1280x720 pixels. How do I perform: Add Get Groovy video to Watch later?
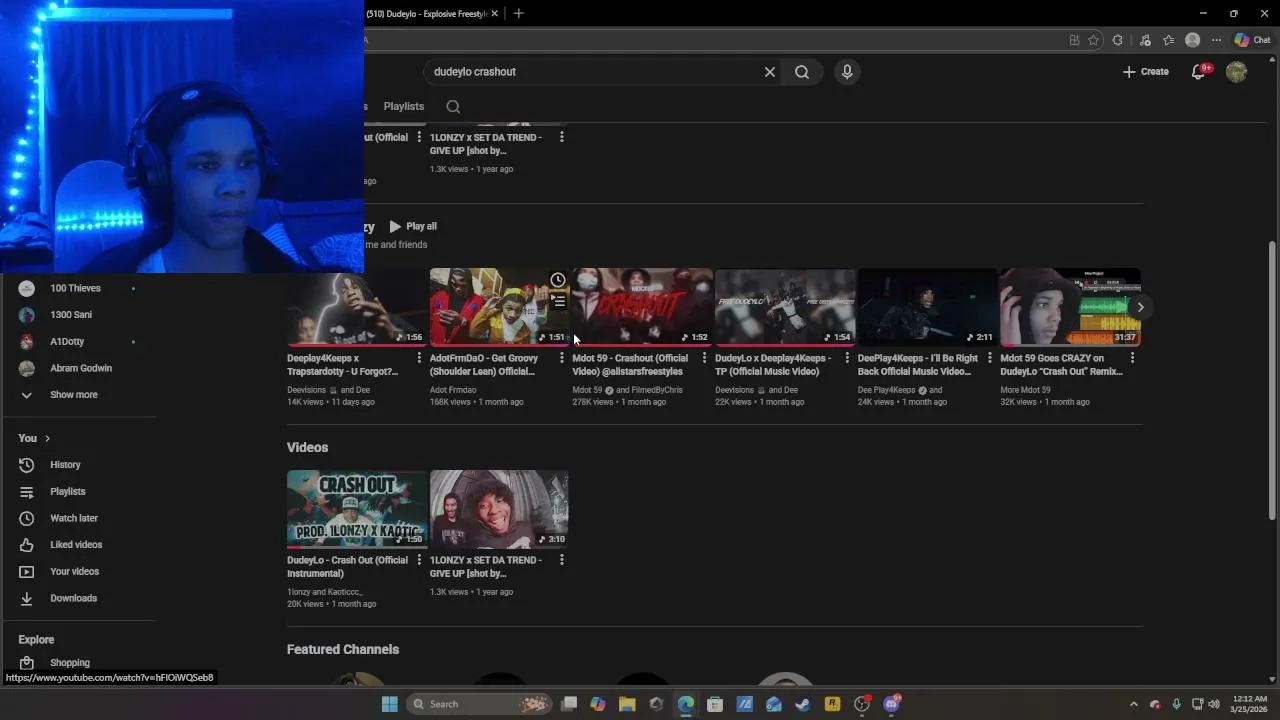[558, 280]
